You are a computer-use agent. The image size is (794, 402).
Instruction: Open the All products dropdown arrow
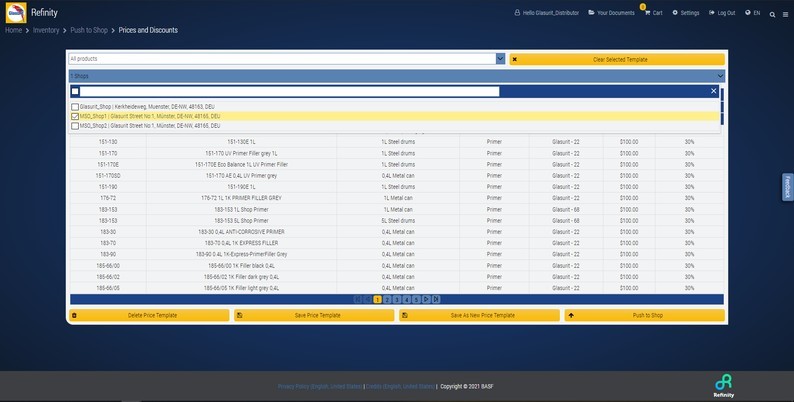tap(500, 59)
